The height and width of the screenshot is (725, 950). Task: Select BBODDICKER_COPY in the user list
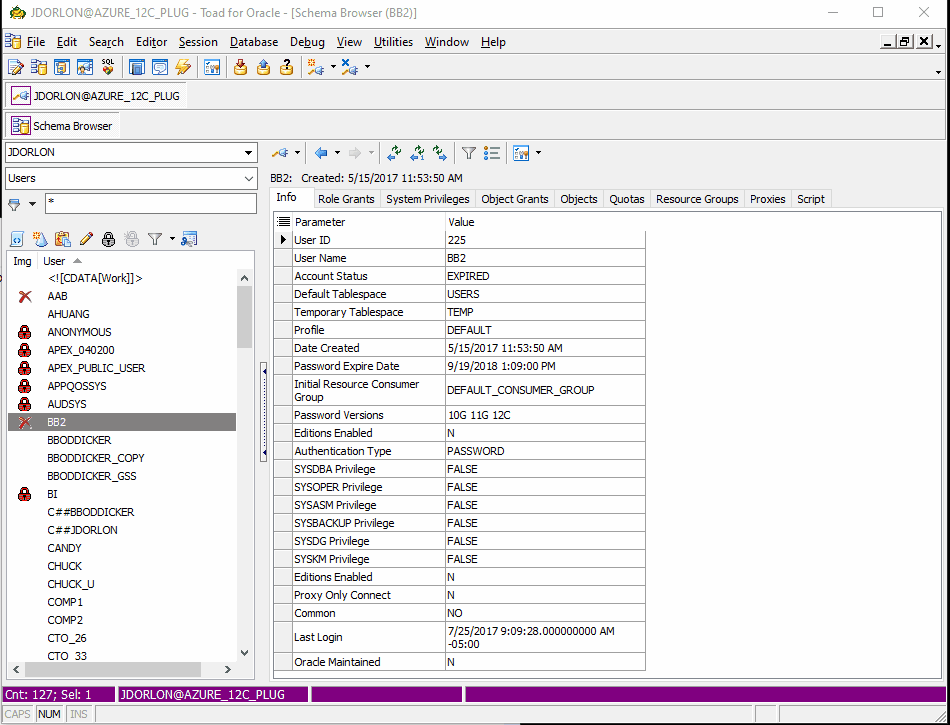(96, 458)
